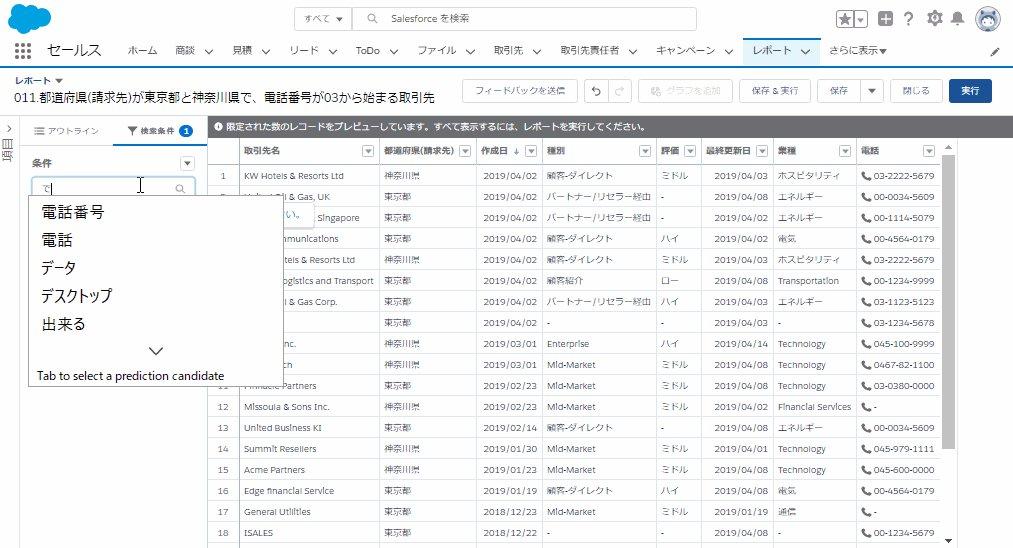This screenshot has height=548, width=1013.
Task: Open the 商談 tab
Action: pos(185,50)
